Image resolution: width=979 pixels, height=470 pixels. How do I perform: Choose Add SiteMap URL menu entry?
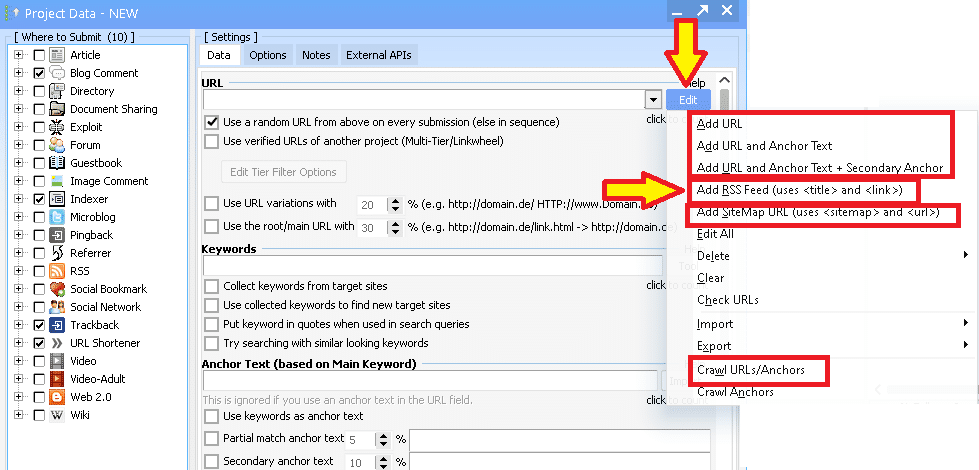click(x=818, y=212)
